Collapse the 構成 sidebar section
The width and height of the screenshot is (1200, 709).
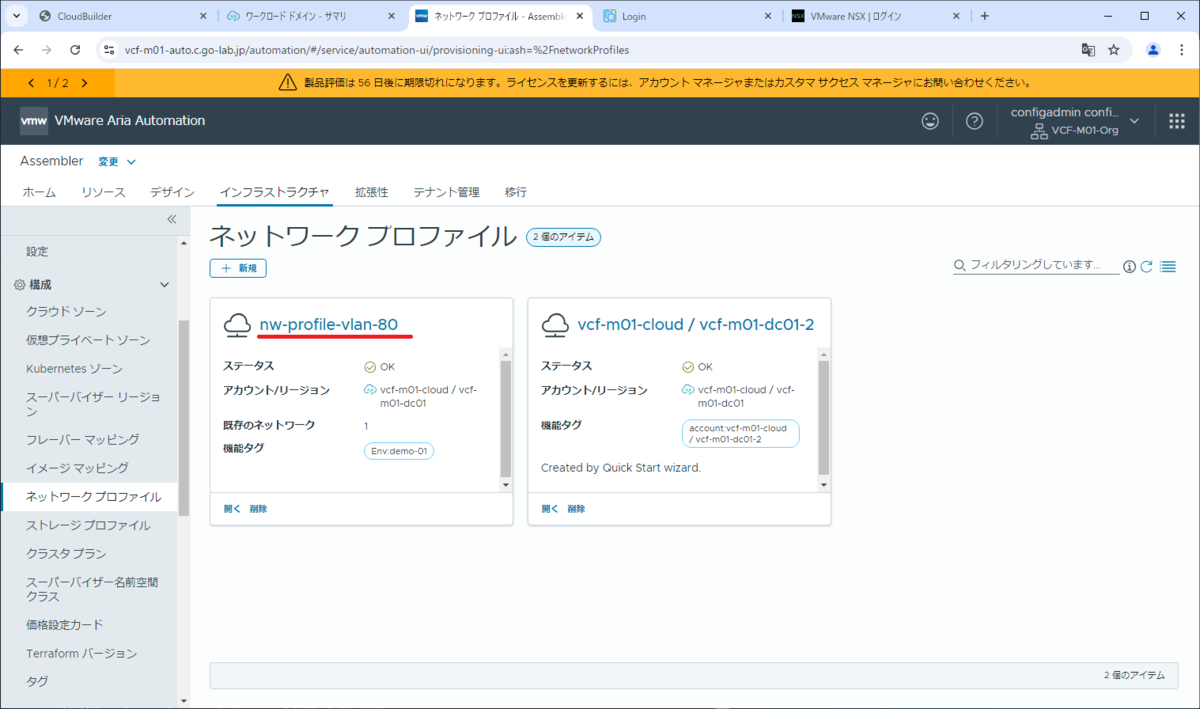click(165, 285)
